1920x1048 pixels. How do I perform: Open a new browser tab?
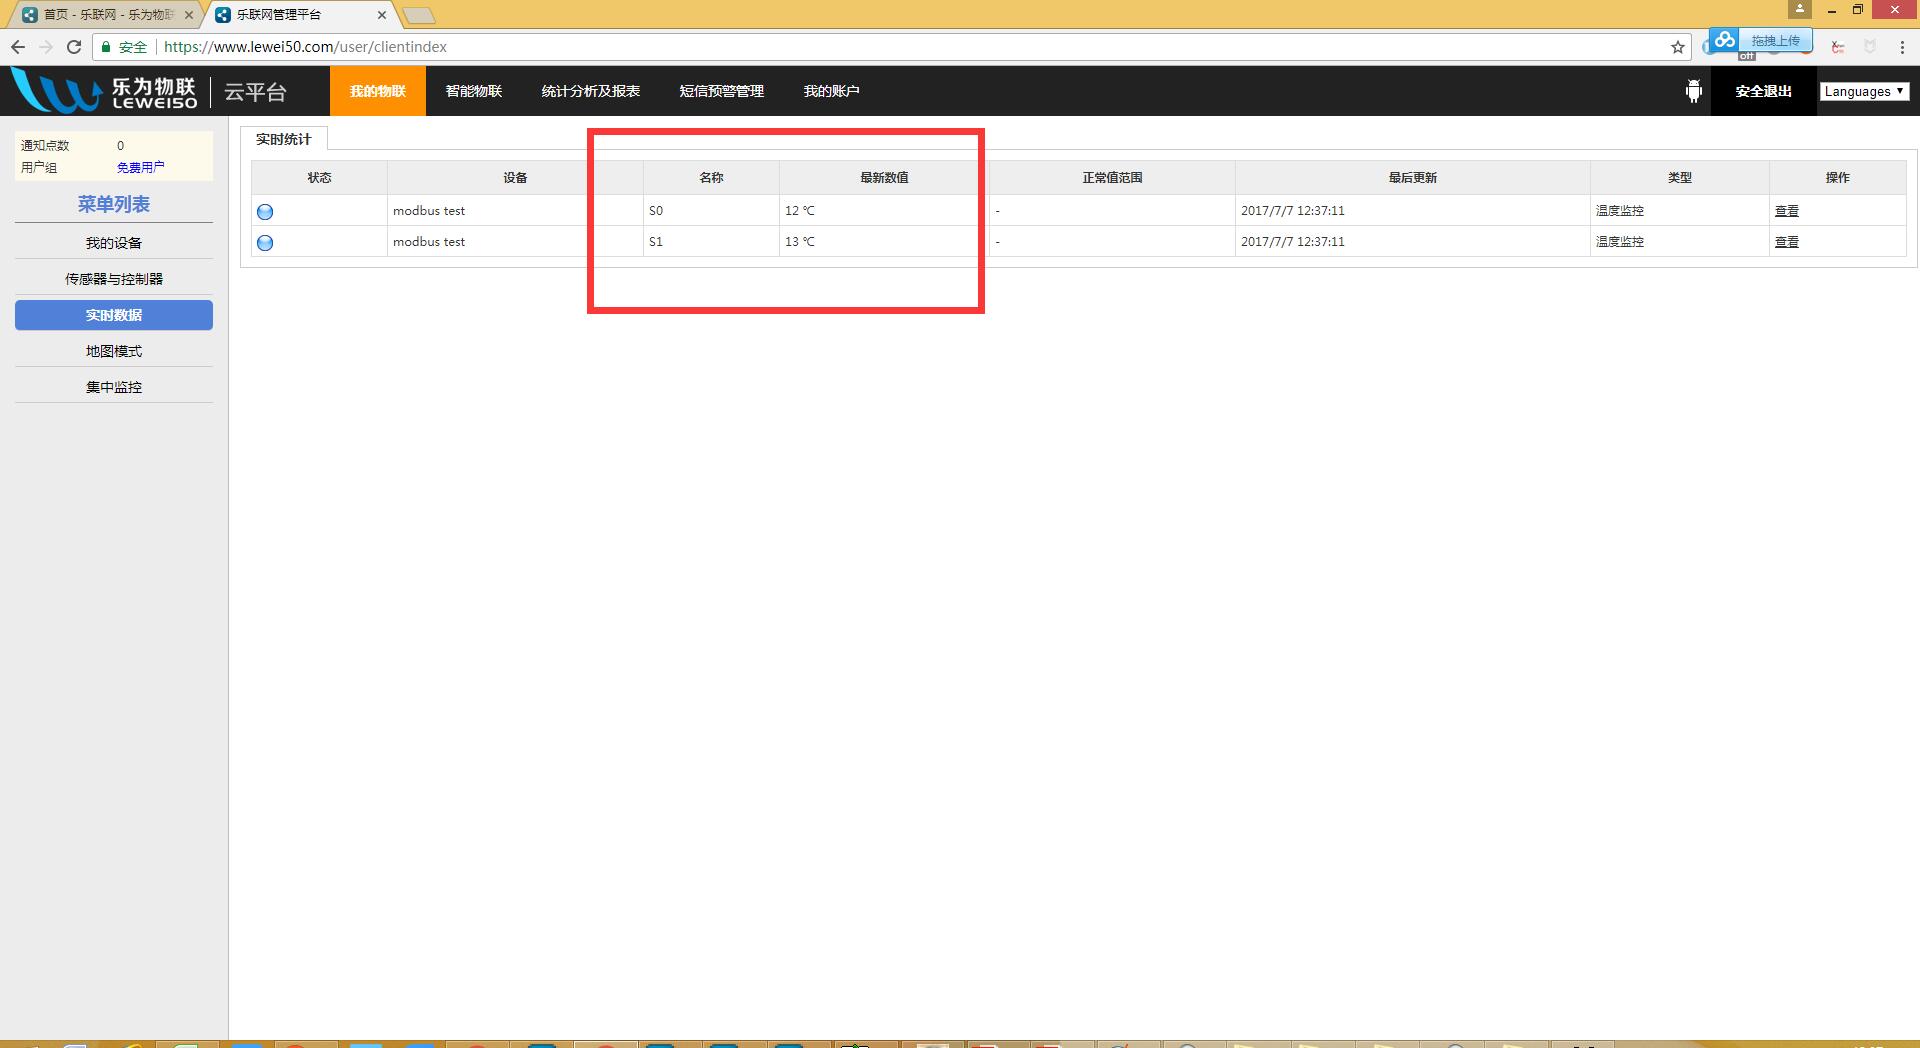(419, 15)
